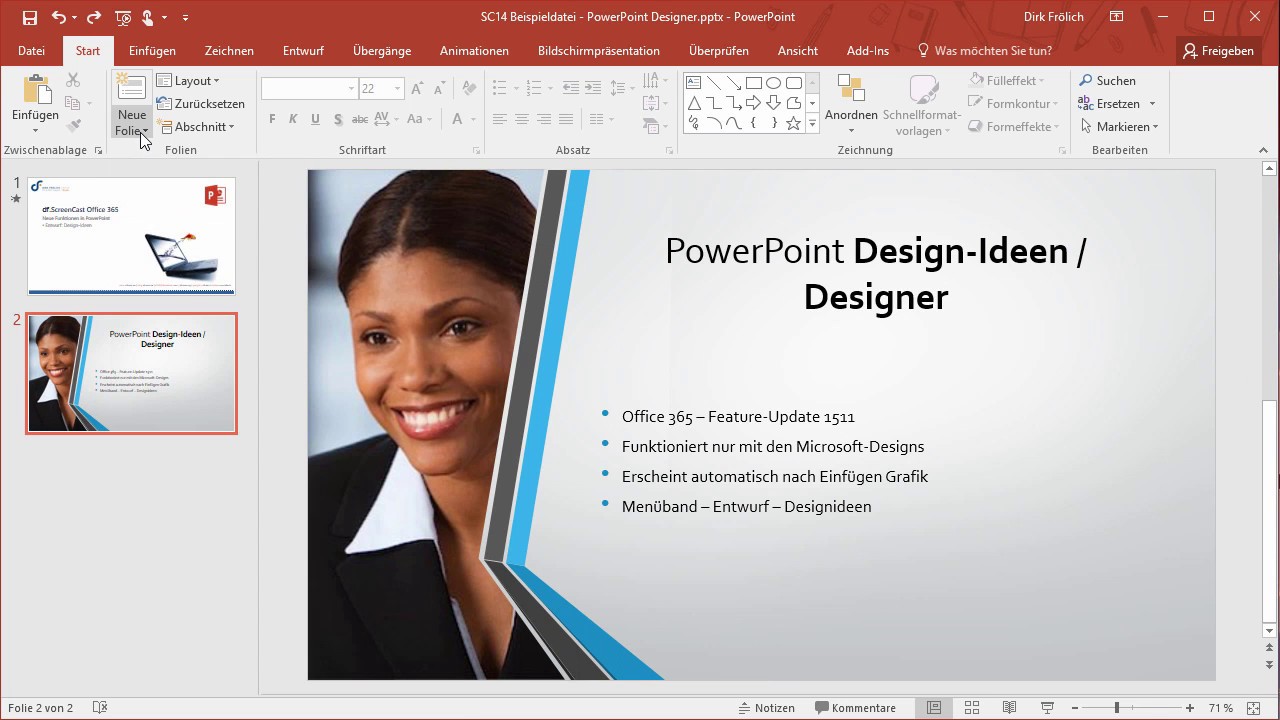1280x720 pixels.
Task: Insert a new slide via Neue Folie icon
Action: 131,88
